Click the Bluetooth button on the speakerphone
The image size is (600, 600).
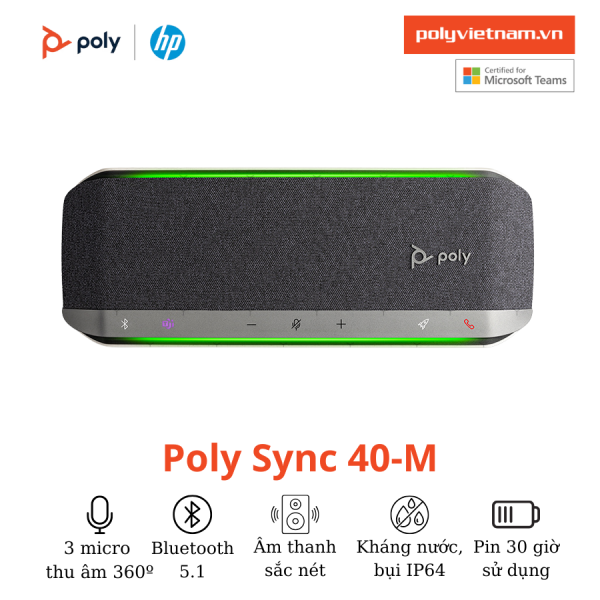click(x=125, y=324)
